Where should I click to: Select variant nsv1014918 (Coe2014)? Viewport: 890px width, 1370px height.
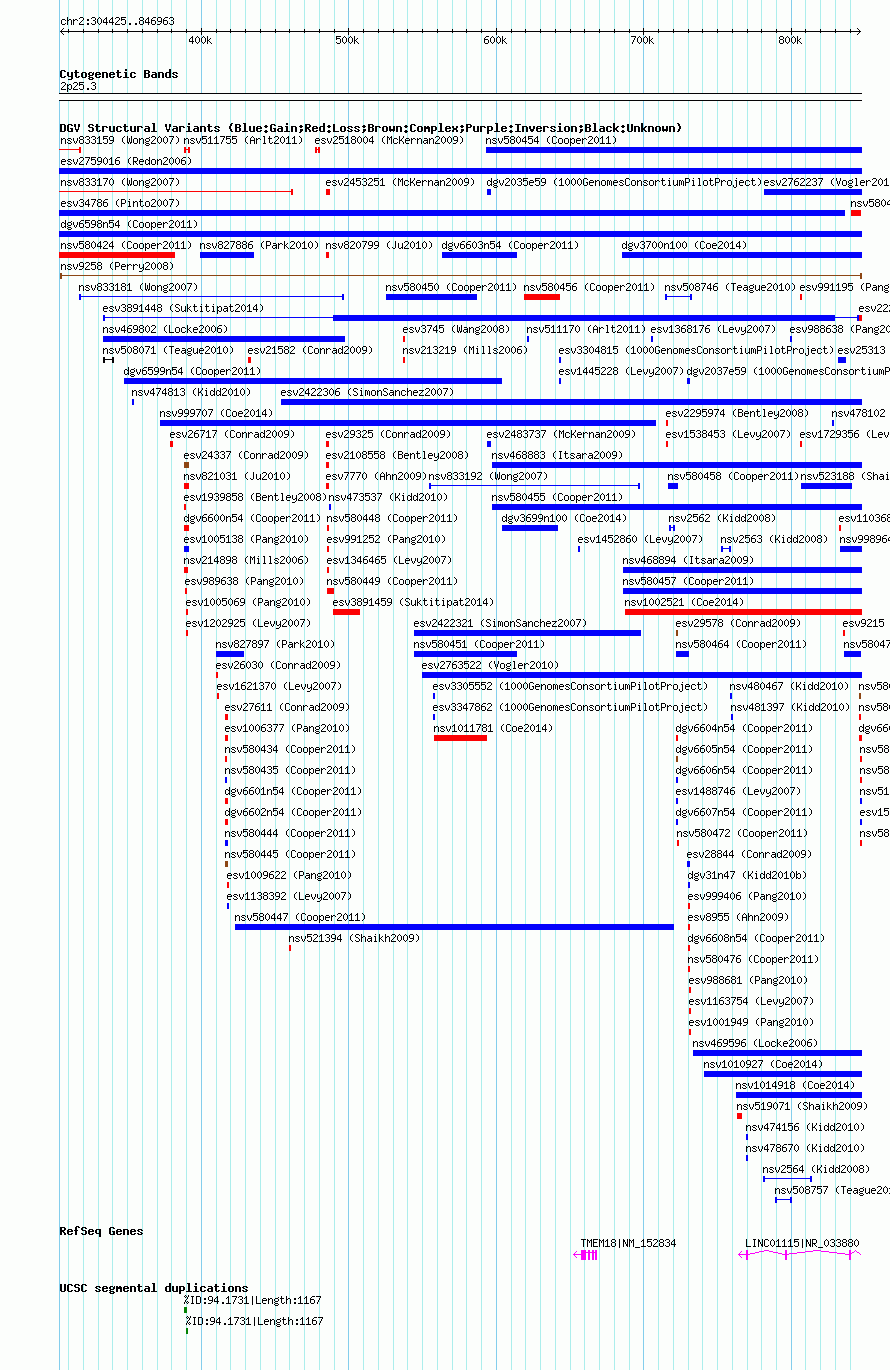click(799, 1095)
